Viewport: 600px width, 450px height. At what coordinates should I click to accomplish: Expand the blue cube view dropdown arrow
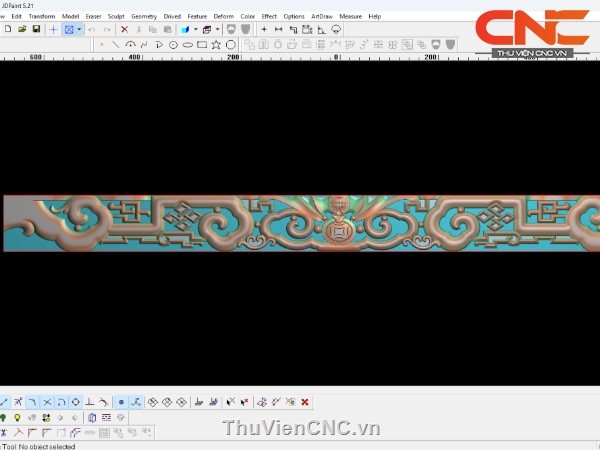point(196,29)
